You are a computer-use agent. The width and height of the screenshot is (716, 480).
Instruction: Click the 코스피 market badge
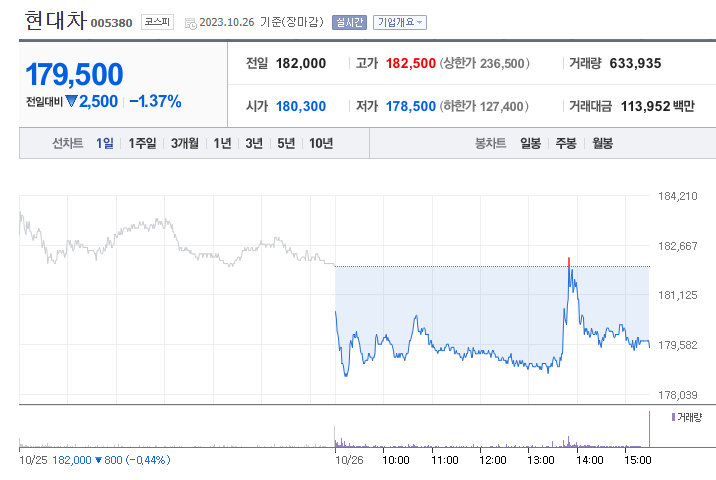pos(157,22)
